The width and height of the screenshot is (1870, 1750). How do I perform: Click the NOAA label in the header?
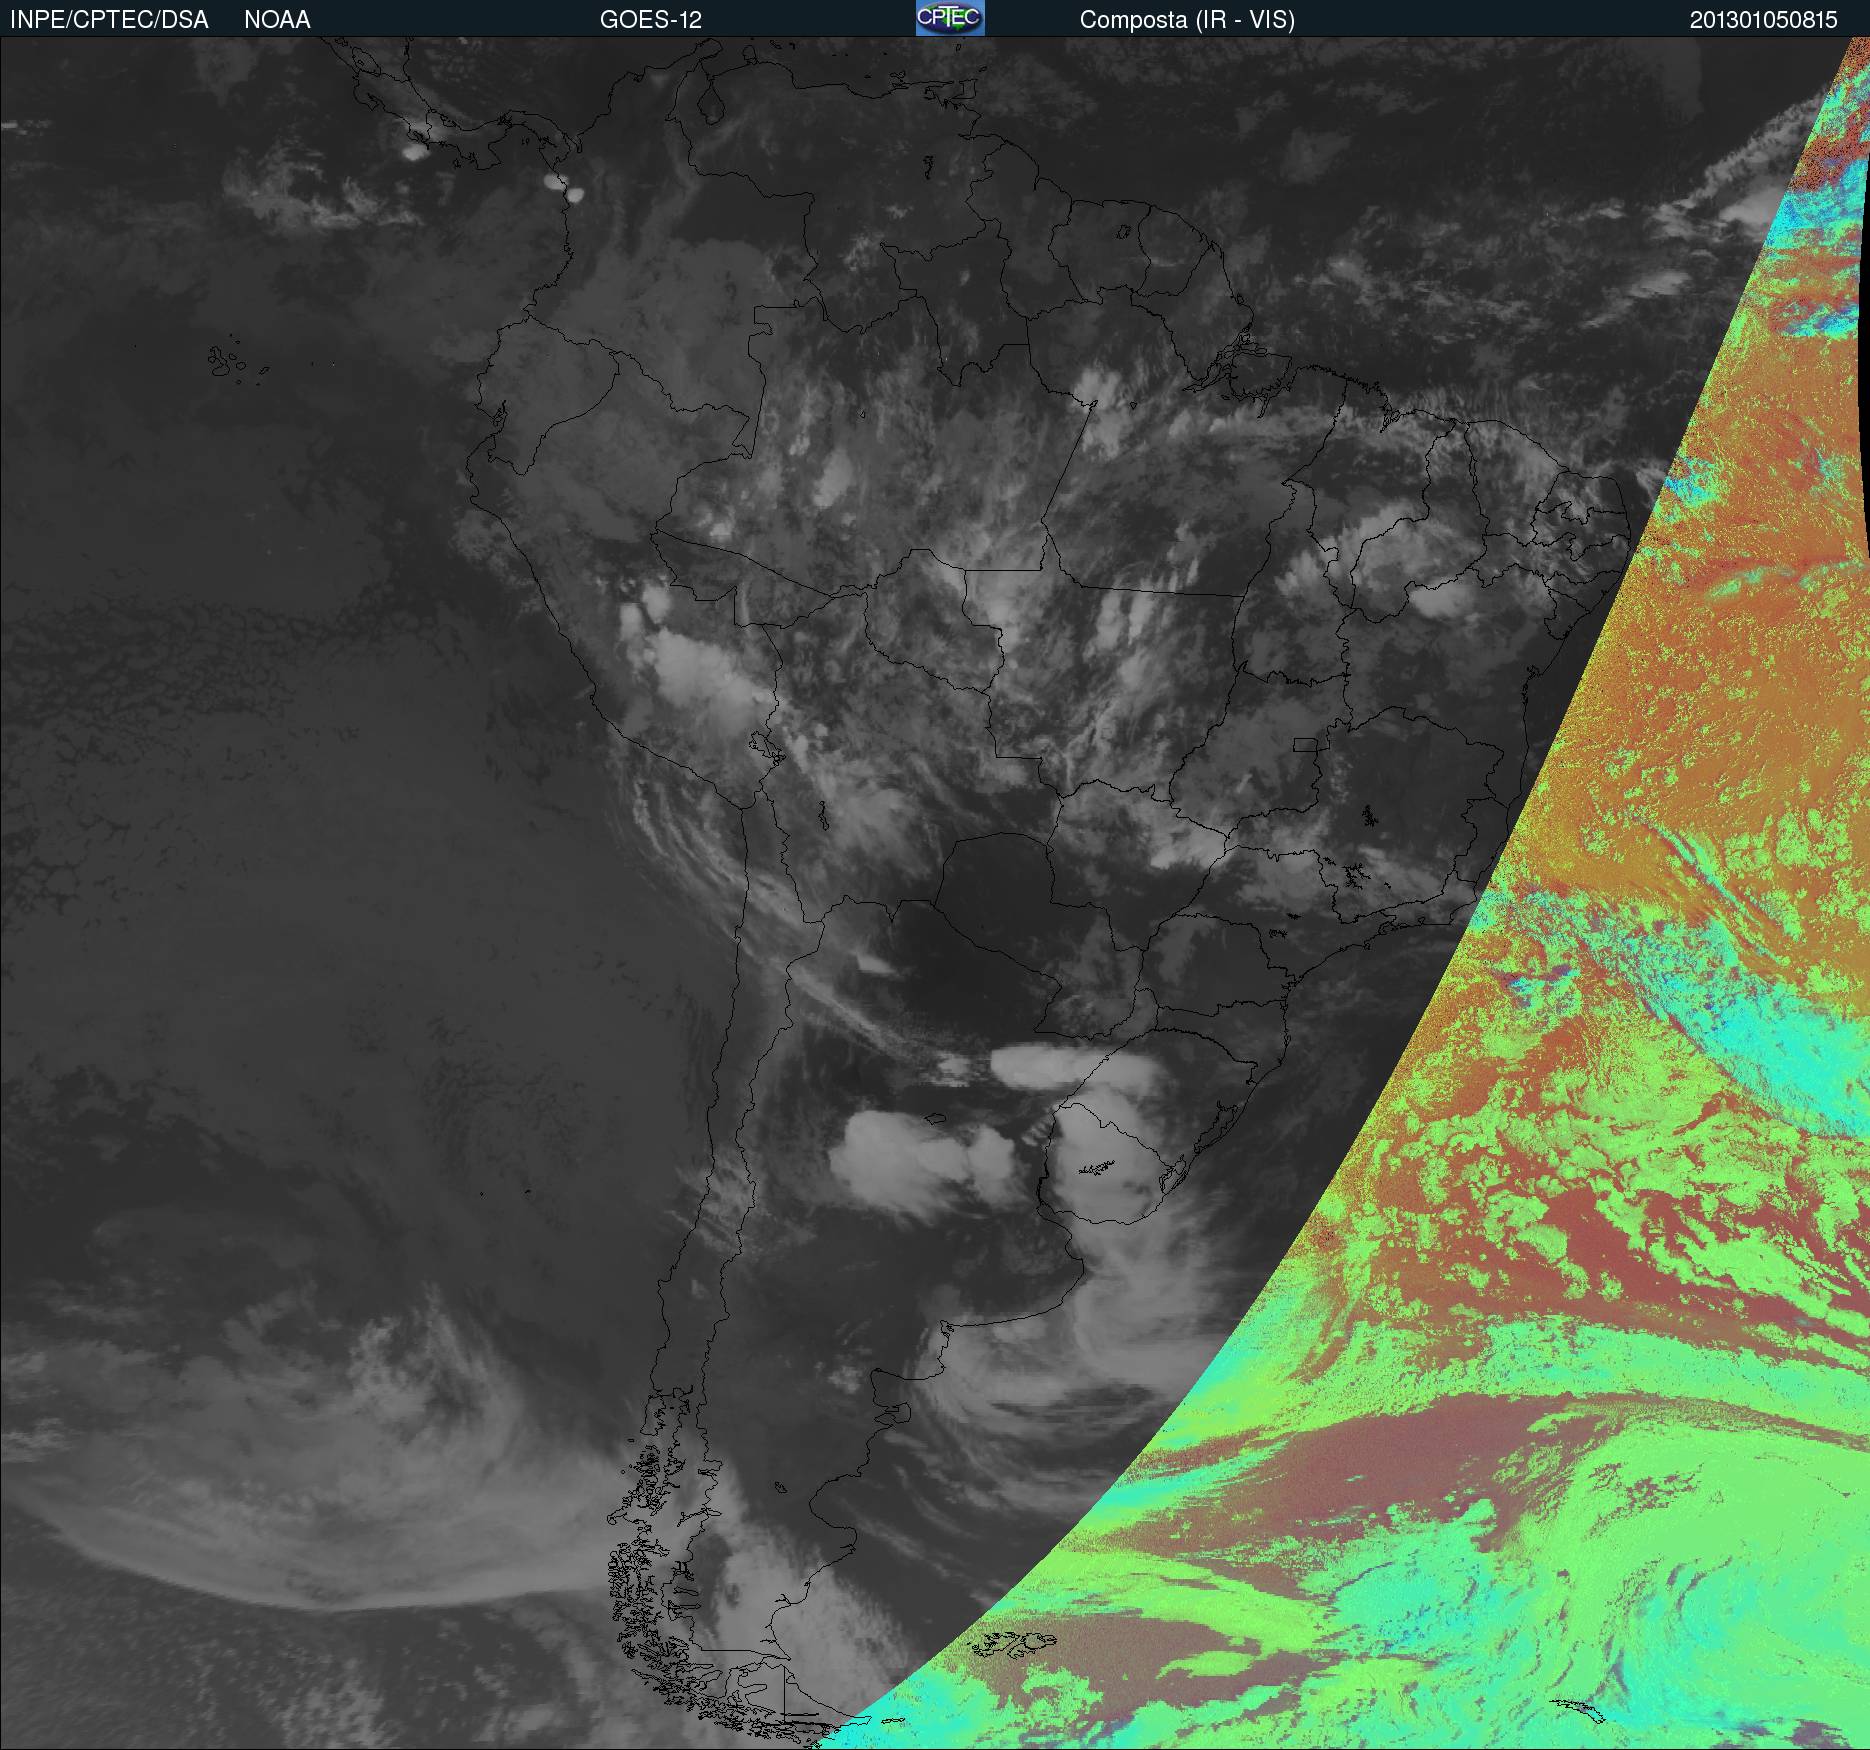pos(277,20)
